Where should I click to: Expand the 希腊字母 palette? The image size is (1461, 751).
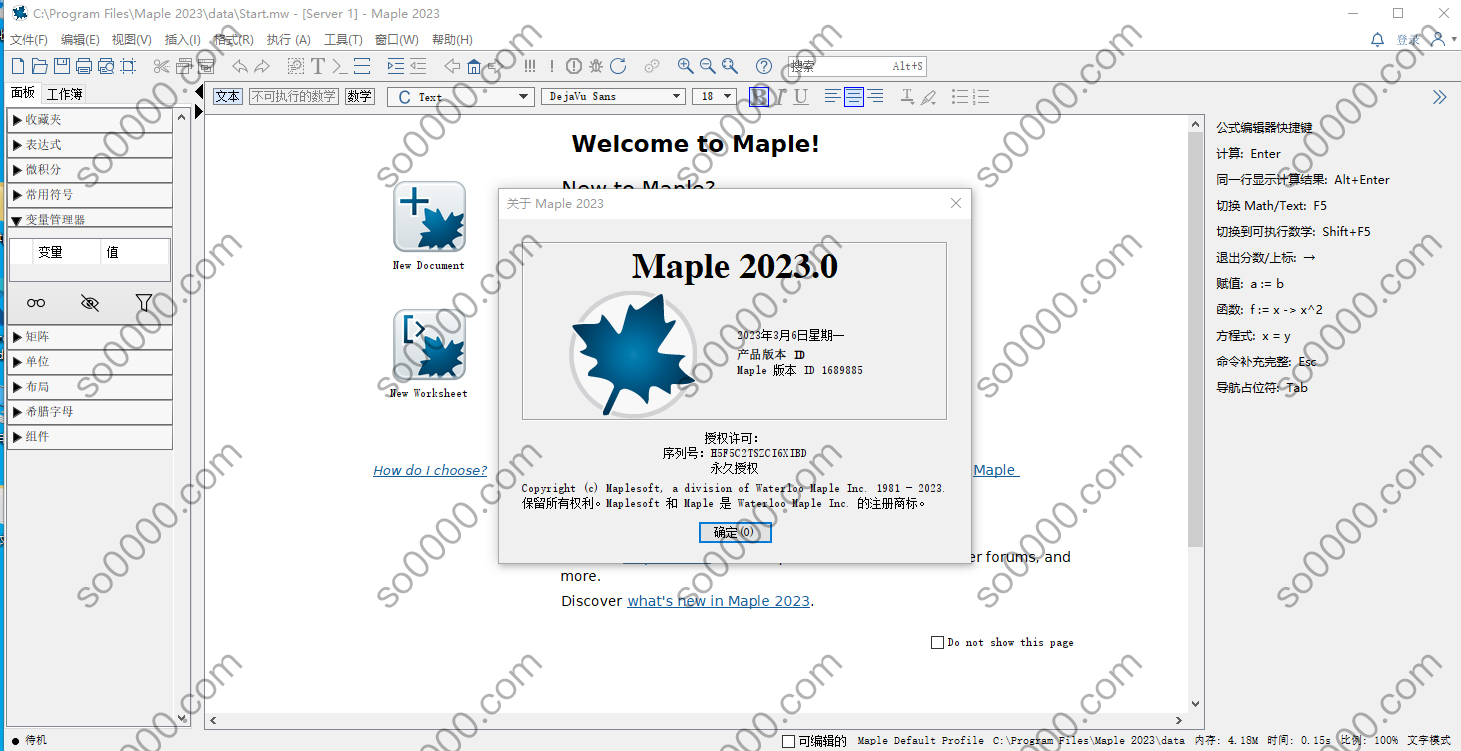[90, 411]
